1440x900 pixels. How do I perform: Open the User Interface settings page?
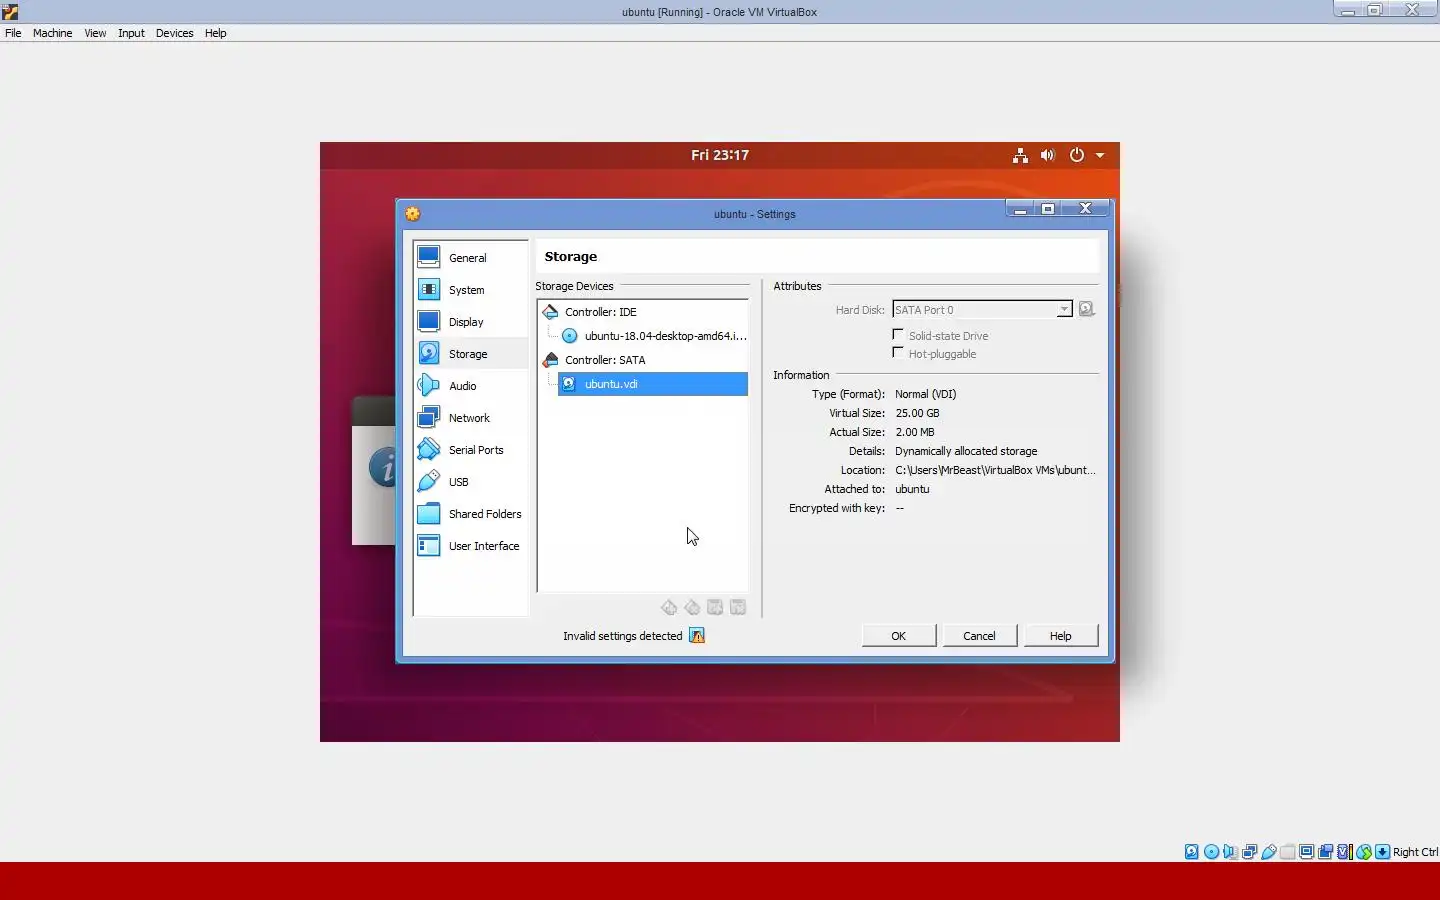click(470, 545)
